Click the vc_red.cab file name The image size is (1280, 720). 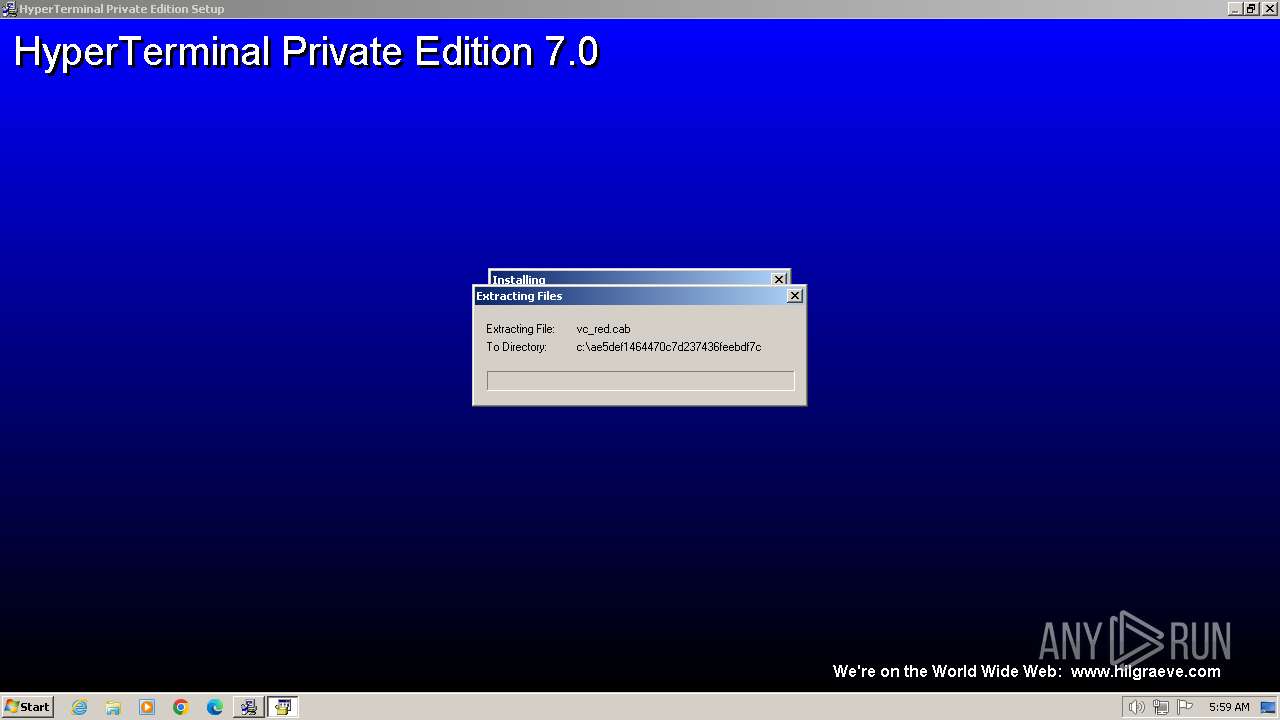click(603, 329)
